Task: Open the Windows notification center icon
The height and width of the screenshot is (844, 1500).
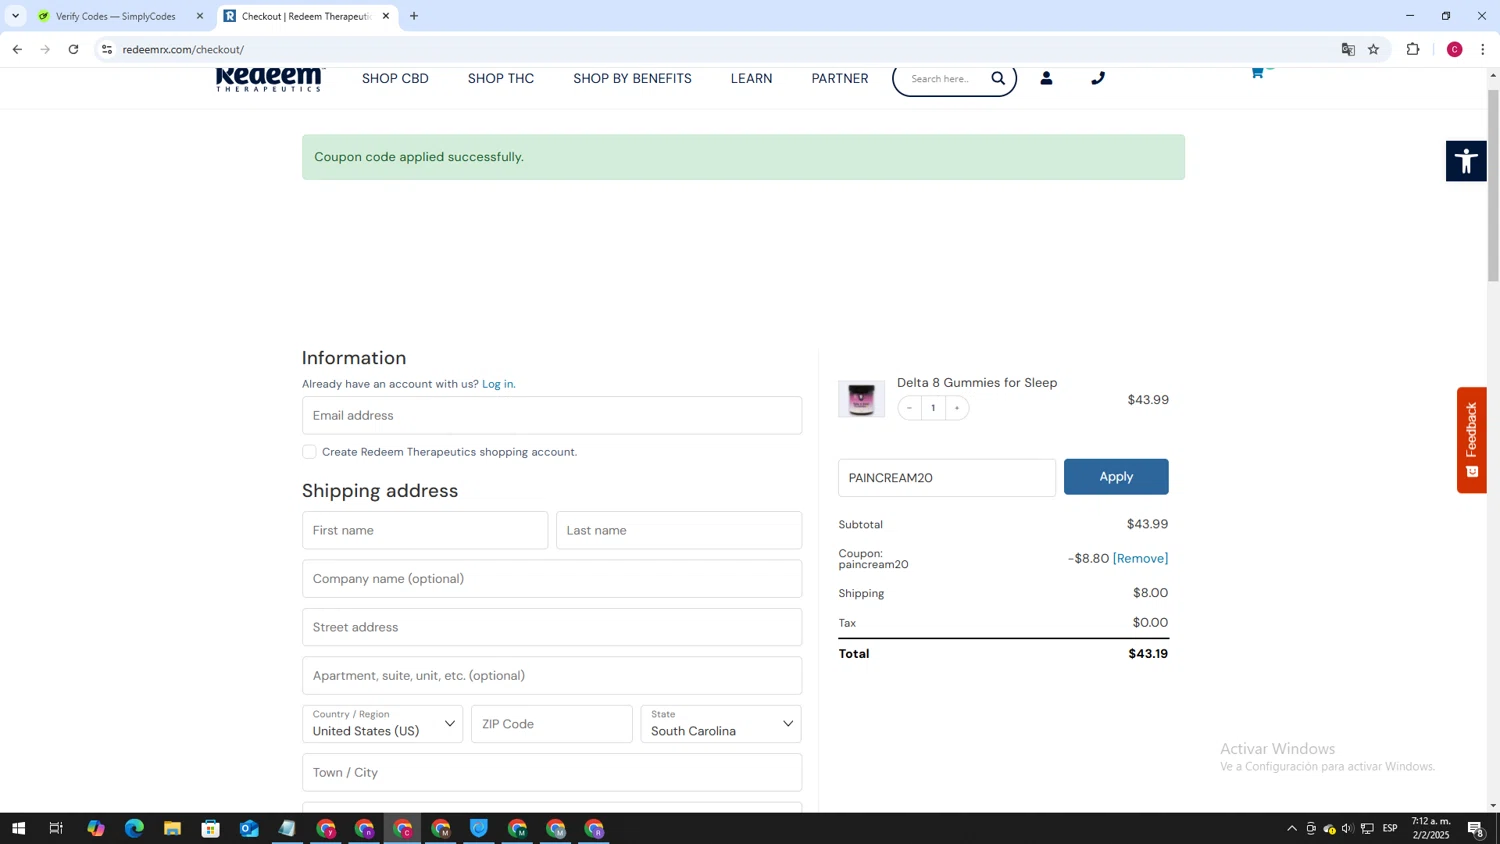Action: (1476, 828)
